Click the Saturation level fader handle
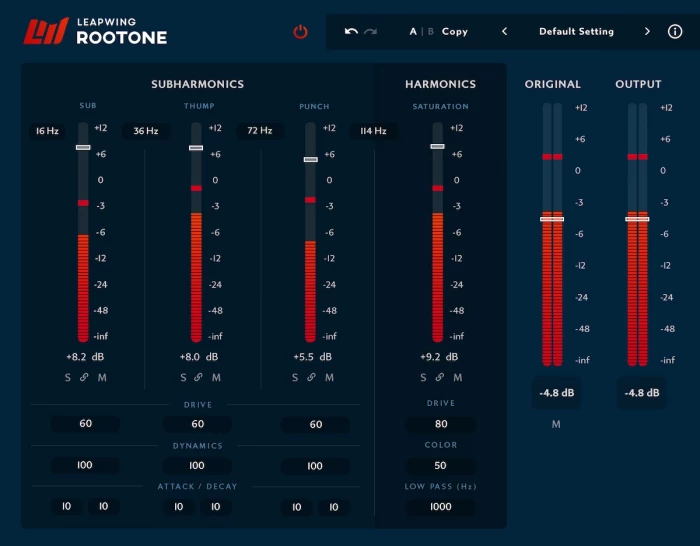 tap(437, 146)
